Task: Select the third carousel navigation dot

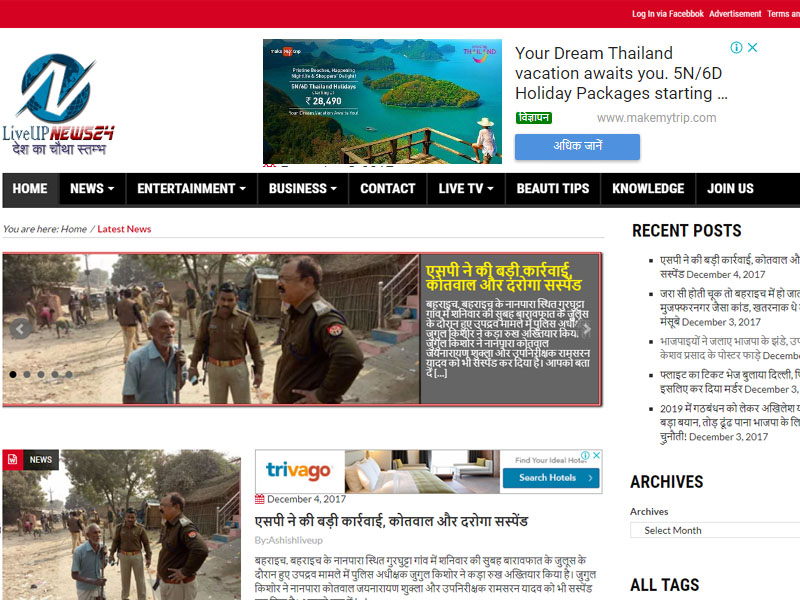Action: click(x=41, y=374)
